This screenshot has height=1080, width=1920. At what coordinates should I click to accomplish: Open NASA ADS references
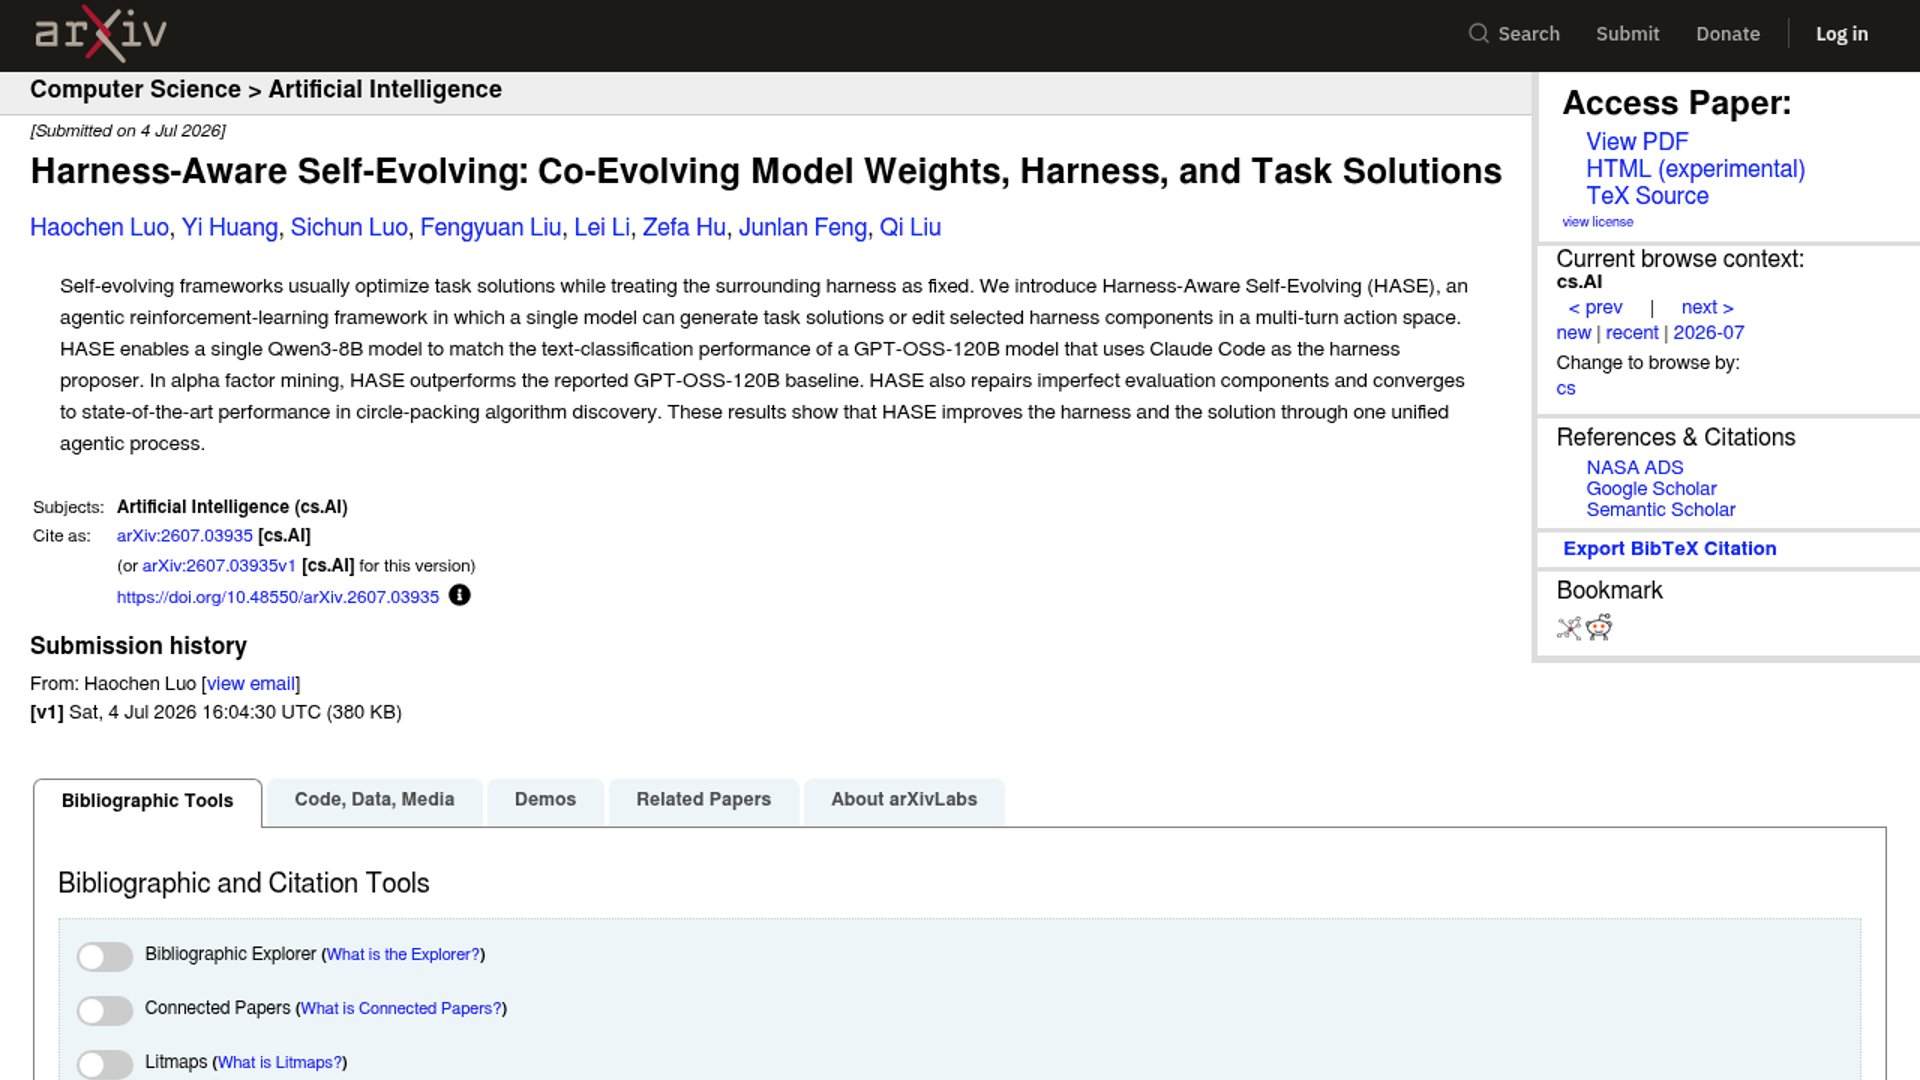(x=1634, y=467)
